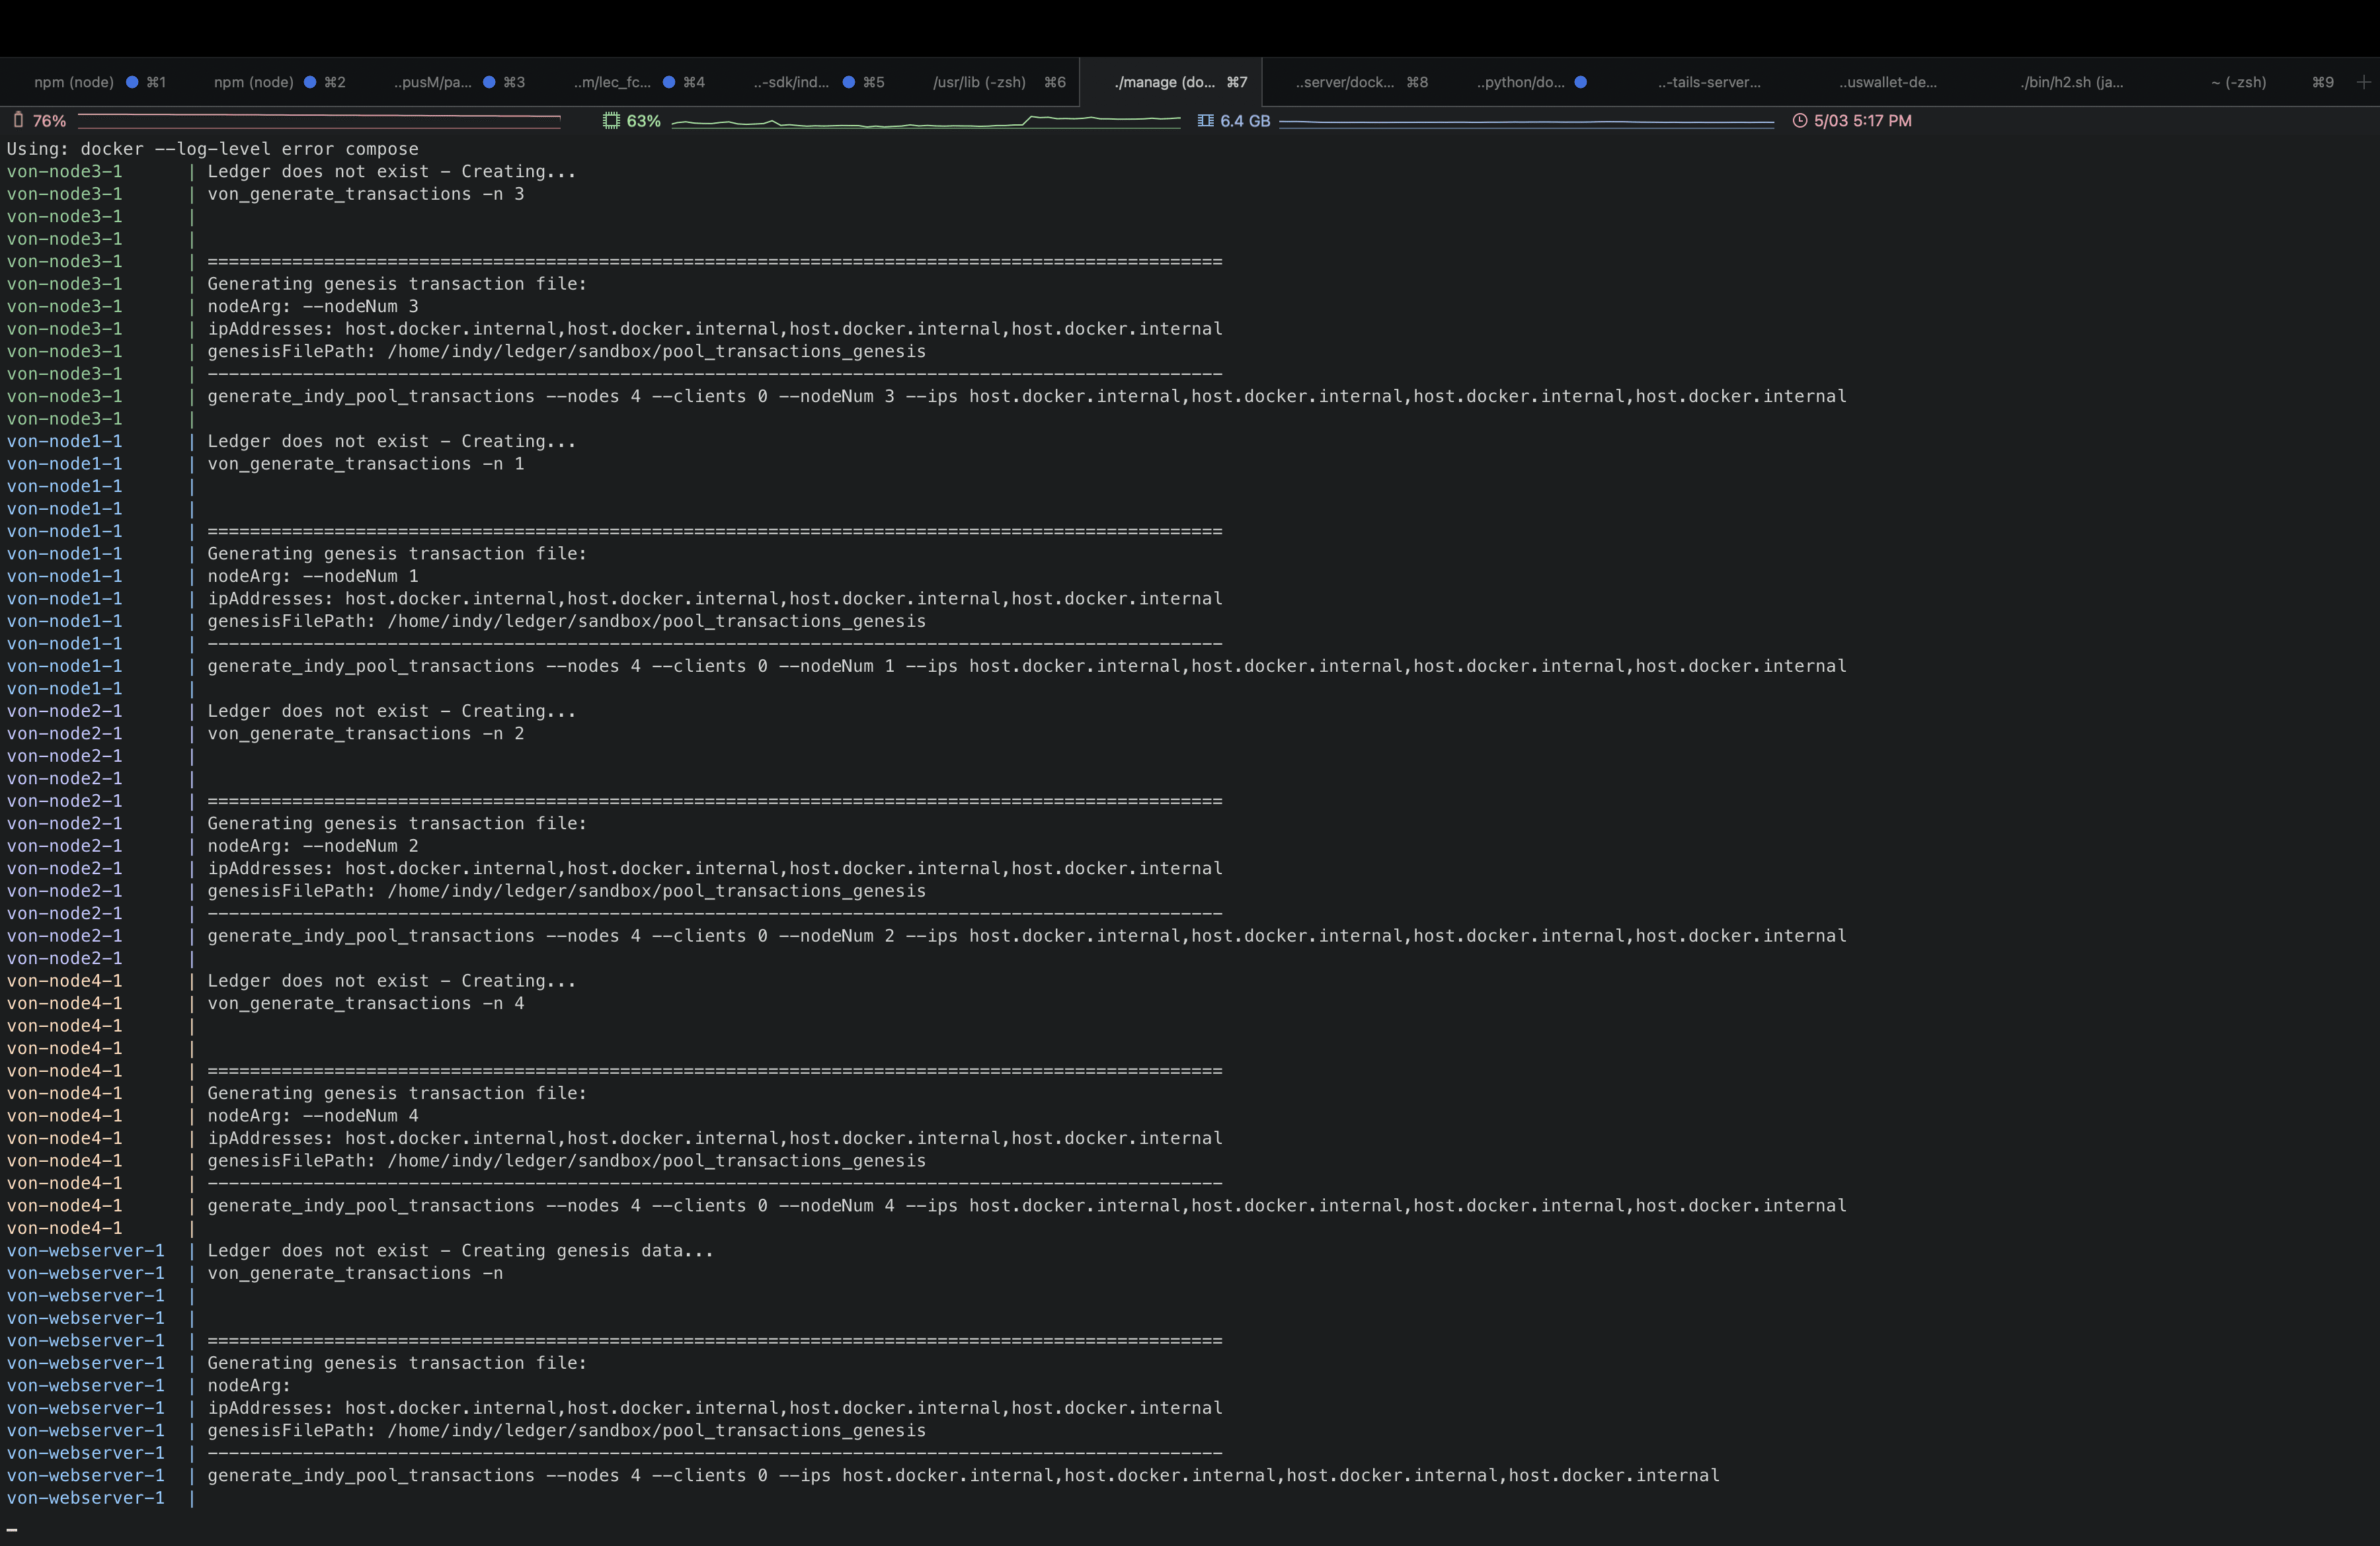Image resolution: width=2380 pixels, height=1546 pixels.
Task: Click von-node2-1 genesisFilePath line
Action: coord(566,891)
